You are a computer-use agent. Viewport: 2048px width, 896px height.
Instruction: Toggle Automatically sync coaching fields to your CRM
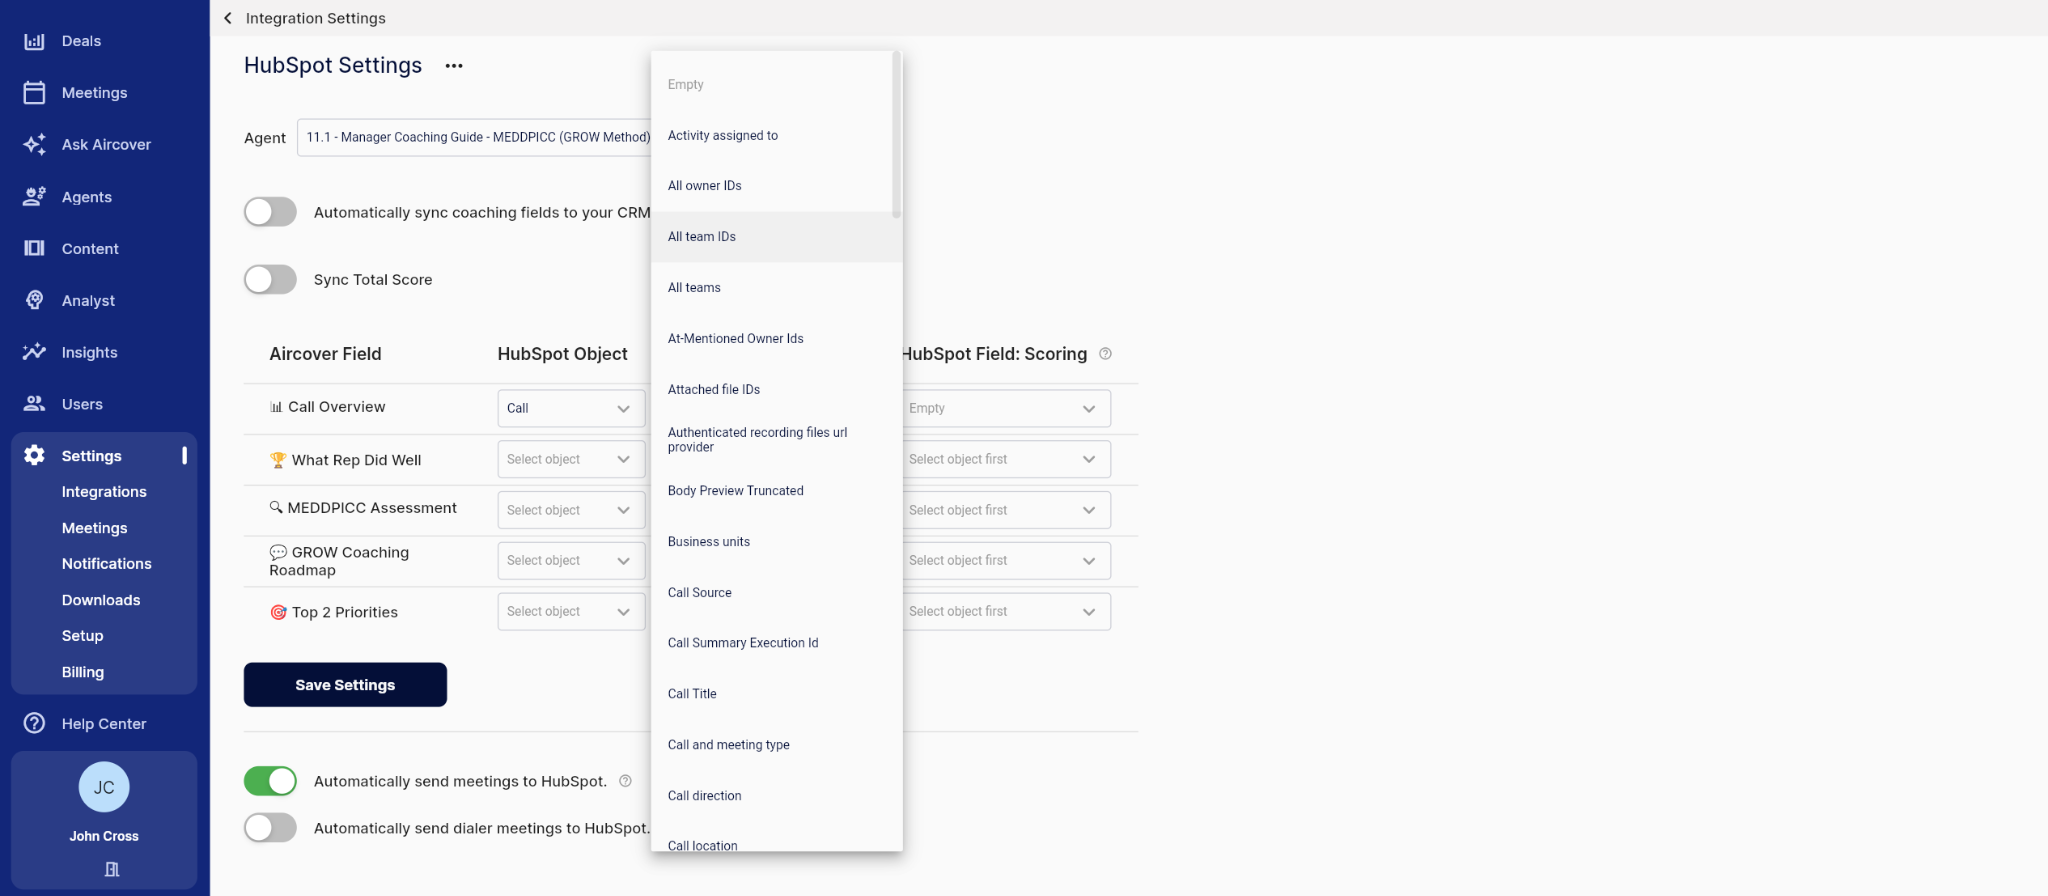(270, 212)
